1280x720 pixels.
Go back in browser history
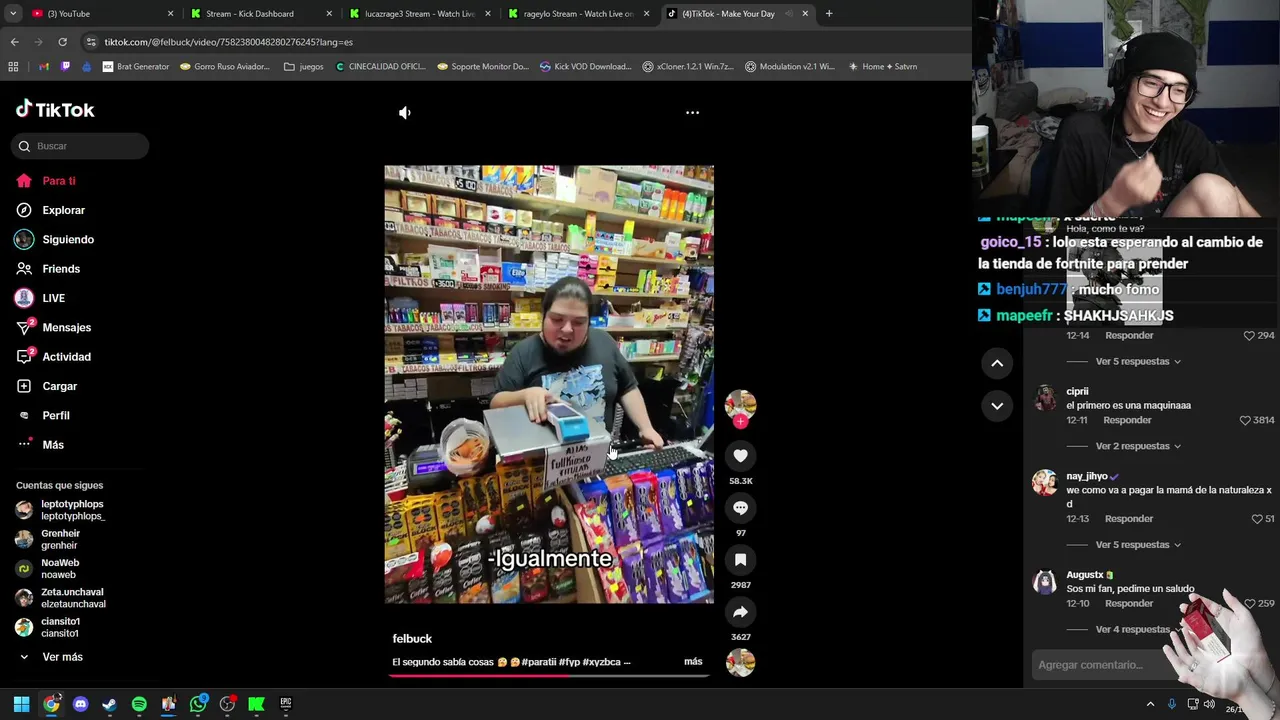click(x=14, y=42)
